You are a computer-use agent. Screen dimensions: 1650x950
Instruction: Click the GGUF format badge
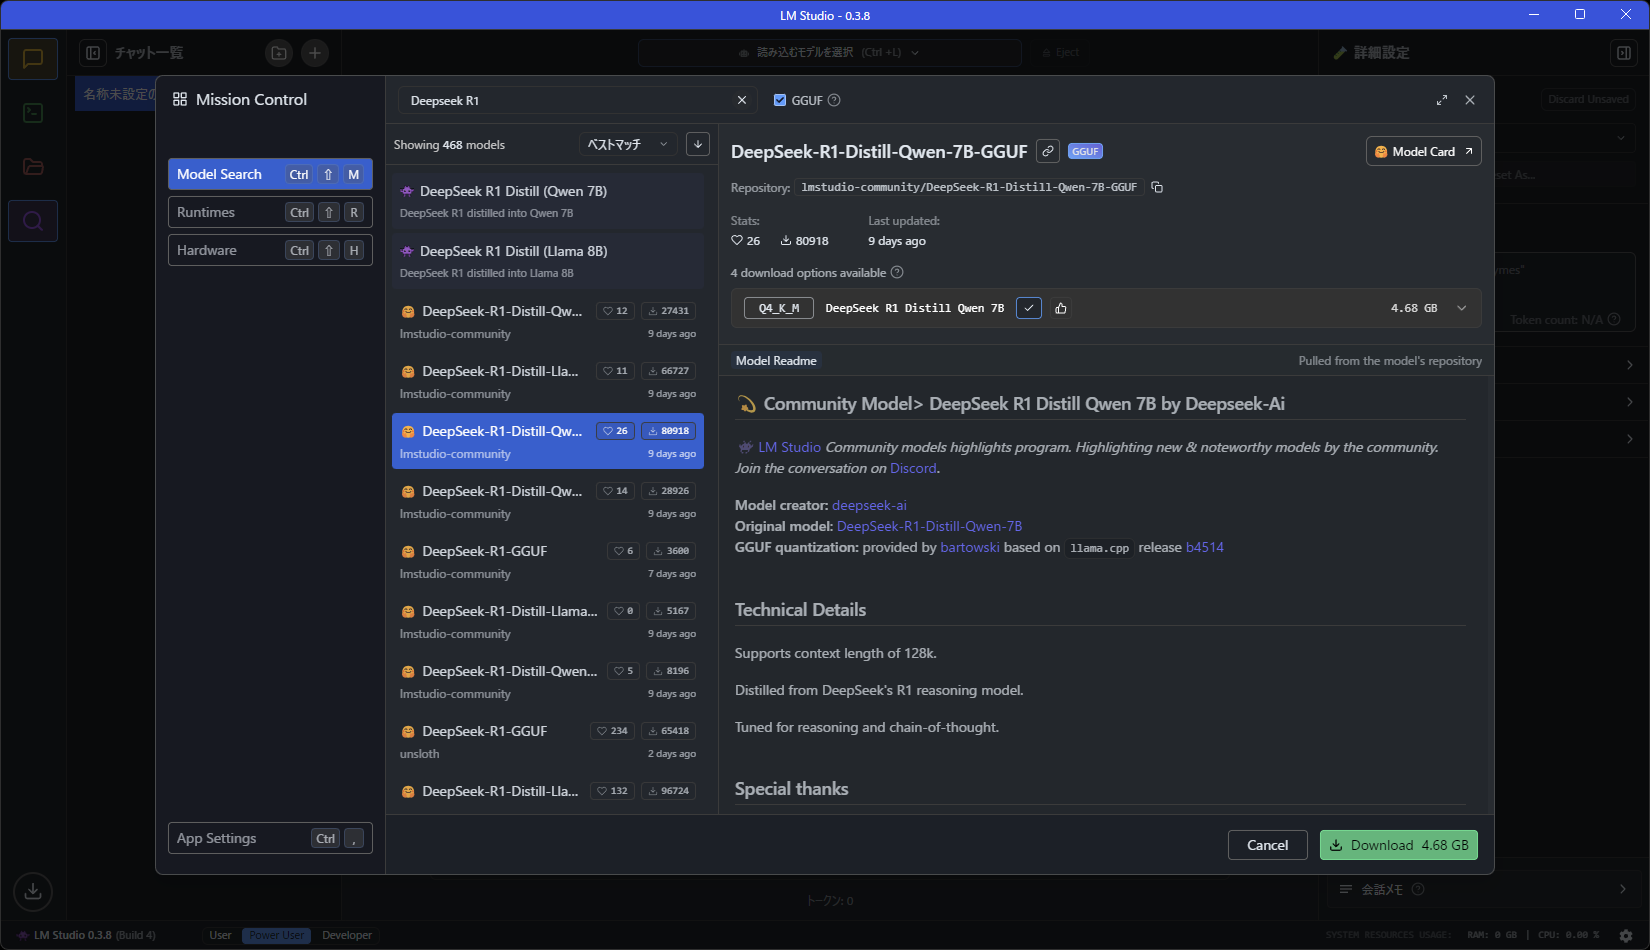coord(1085,152)
